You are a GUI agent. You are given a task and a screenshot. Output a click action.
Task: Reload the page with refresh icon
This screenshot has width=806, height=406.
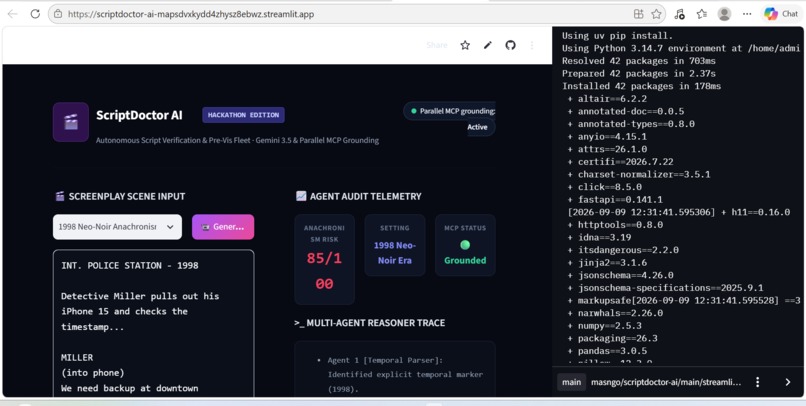[35, 14]
